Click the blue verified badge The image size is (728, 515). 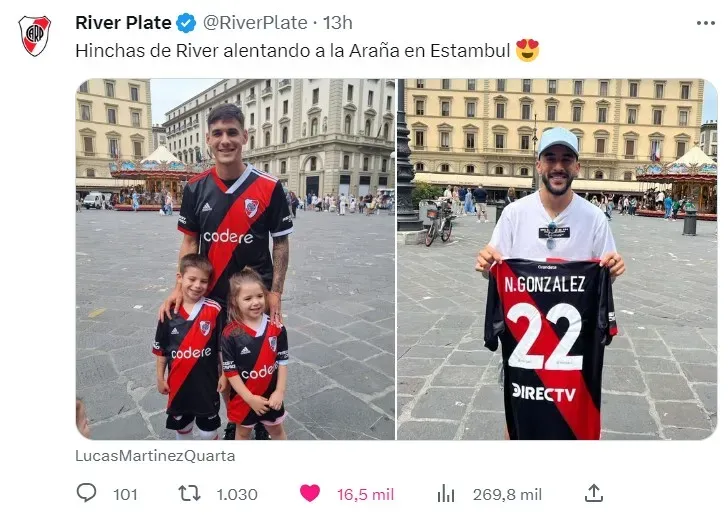(x=187, y=23)
